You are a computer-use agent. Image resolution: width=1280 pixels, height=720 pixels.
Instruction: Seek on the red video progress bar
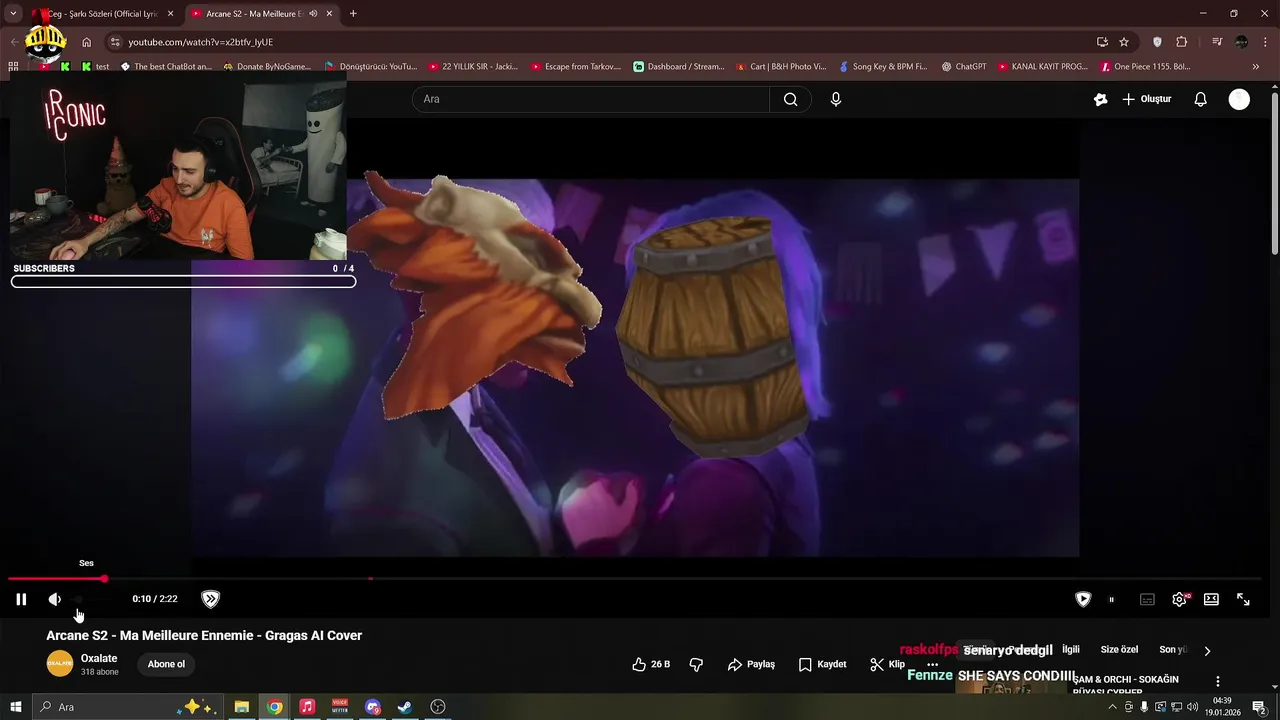click(635, 578)
